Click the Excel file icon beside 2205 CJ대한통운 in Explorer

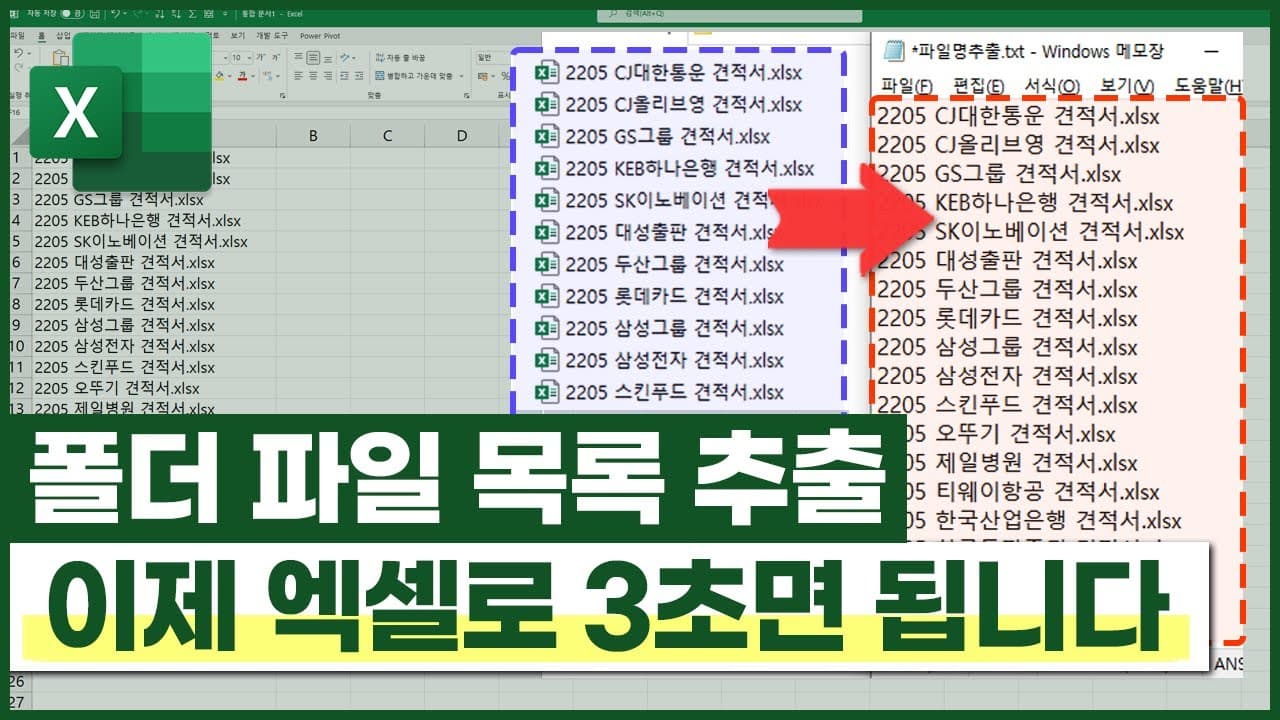[547, 72]
